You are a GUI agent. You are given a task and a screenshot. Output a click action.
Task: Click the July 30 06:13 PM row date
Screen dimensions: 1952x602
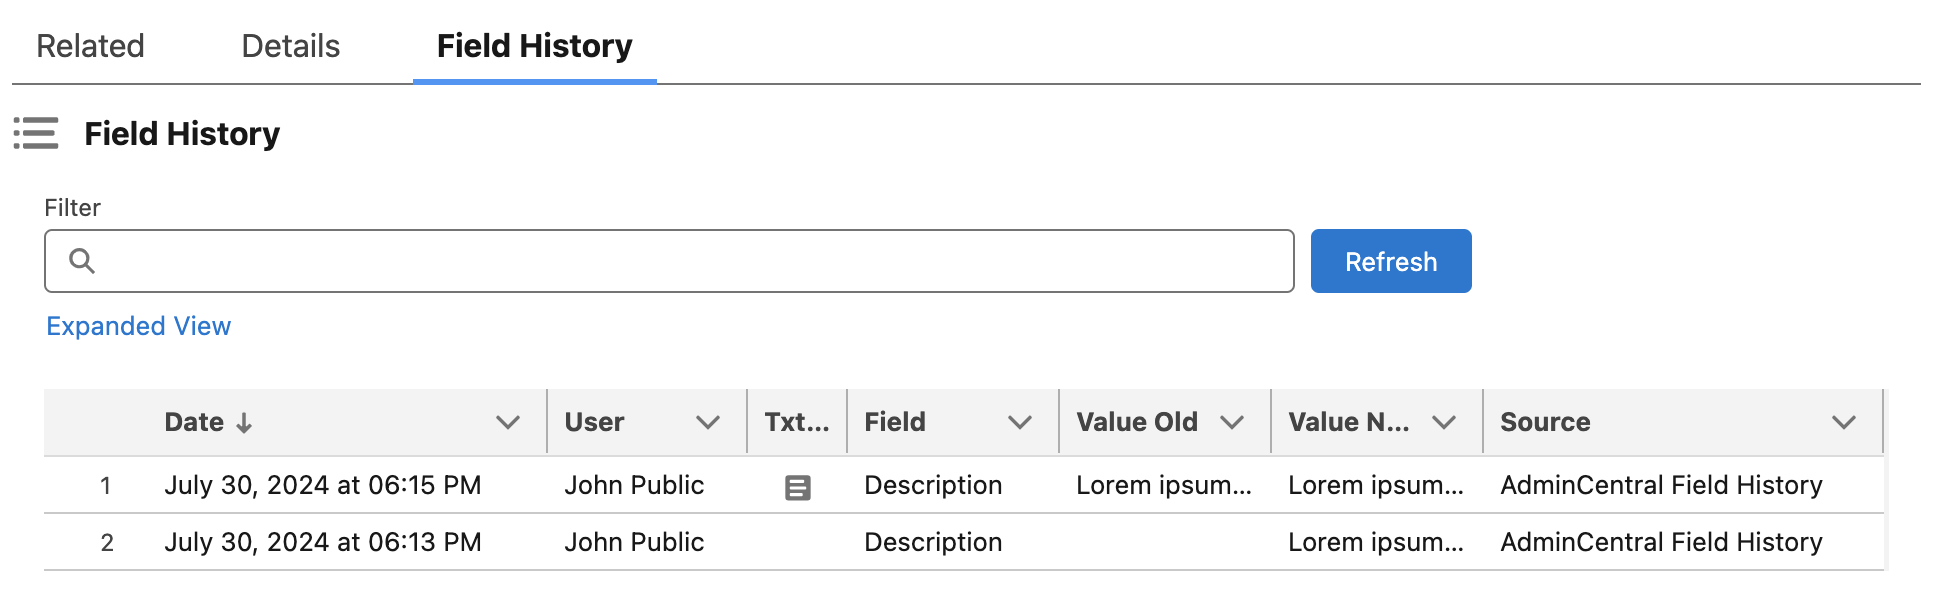pos(323,542)
